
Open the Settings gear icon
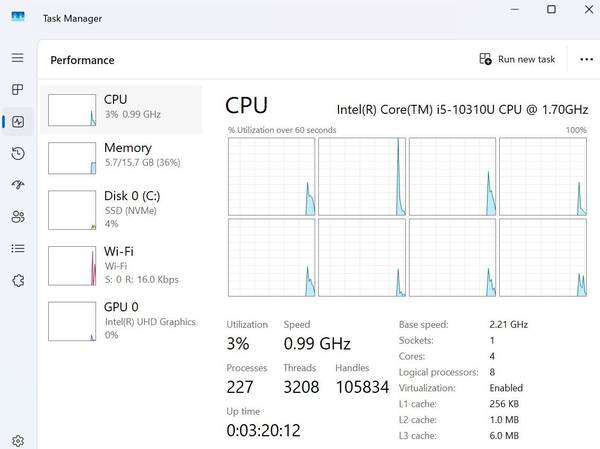(18, 441)
